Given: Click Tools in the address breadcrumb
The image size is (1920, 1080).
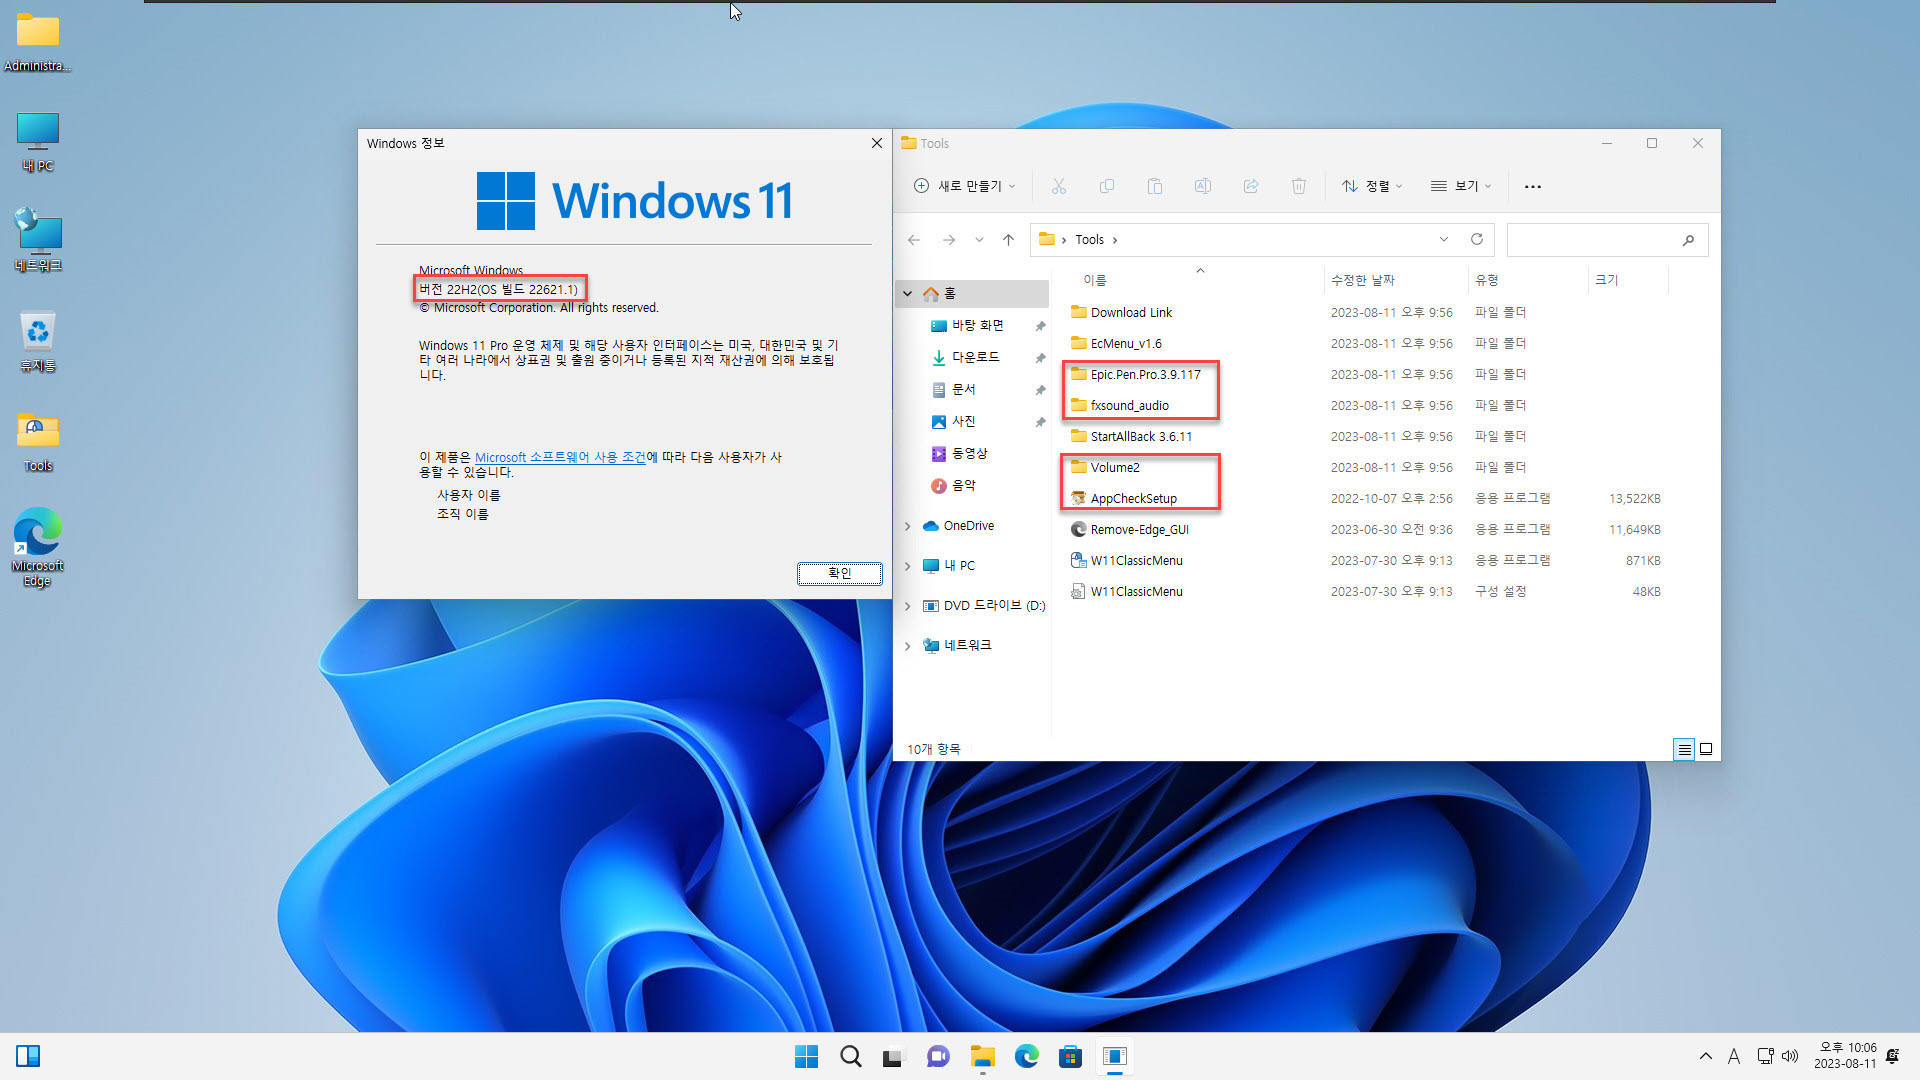Looking at the screenshot, I should tap(1089, 240).
